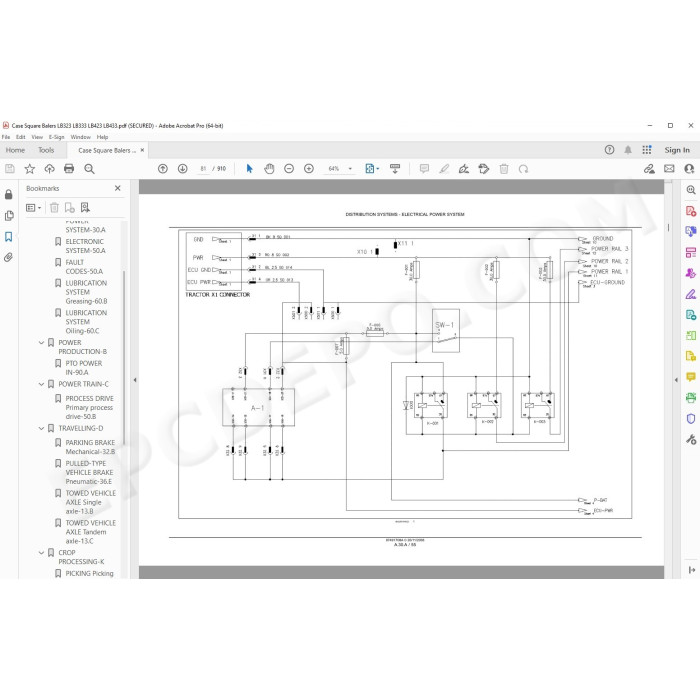Add the document to starred favorites
This screenshot has width=700, height=700.
[x=29, y=169]
